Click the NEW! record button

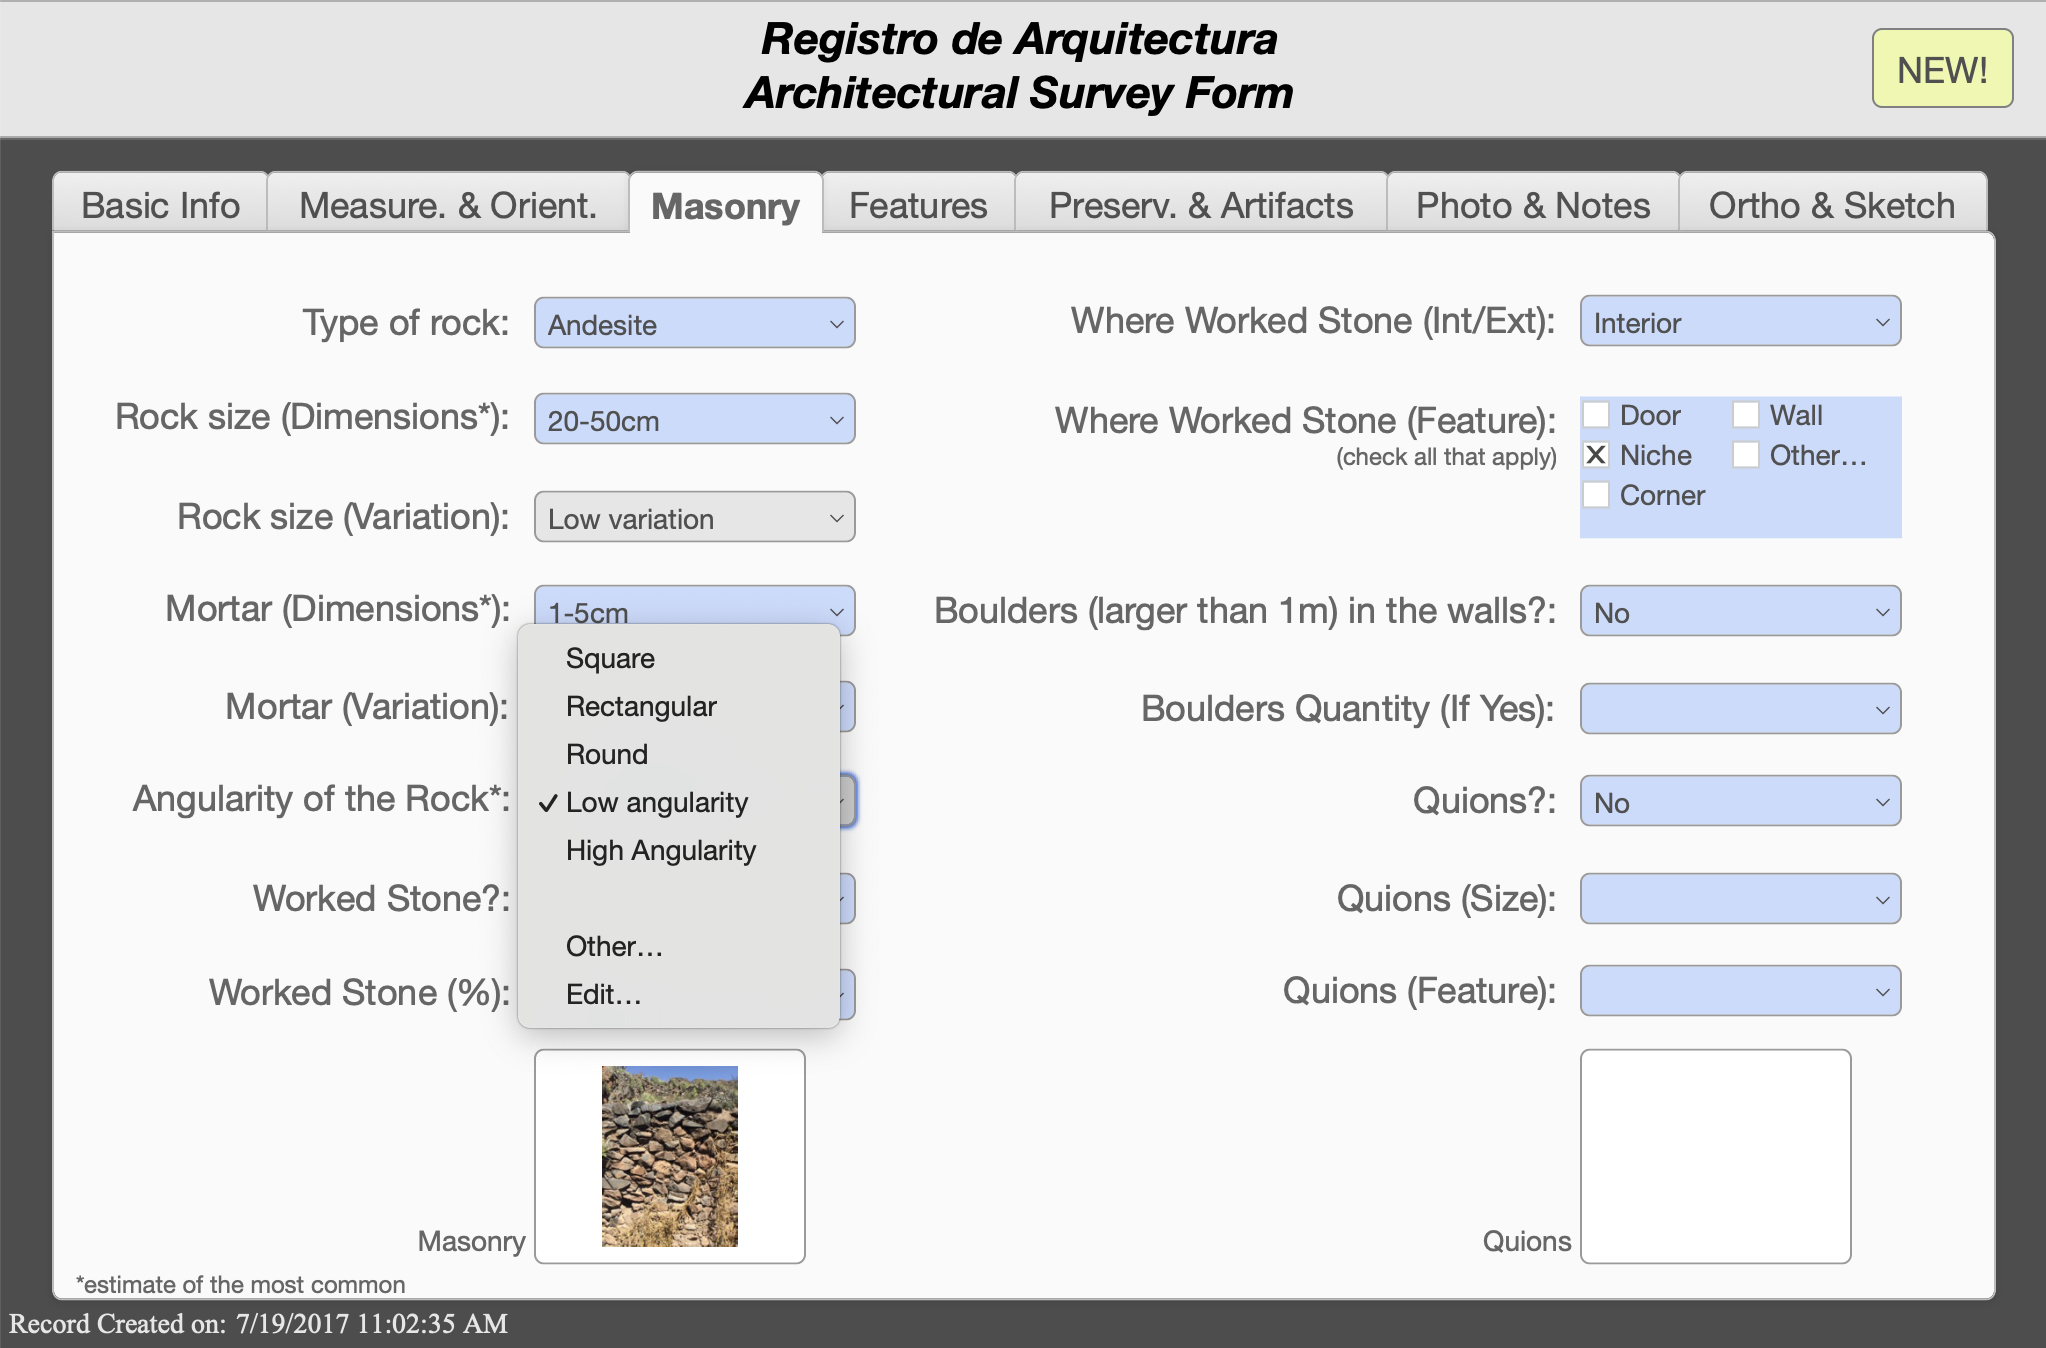pyautogui.click(x=1941, y=69)
